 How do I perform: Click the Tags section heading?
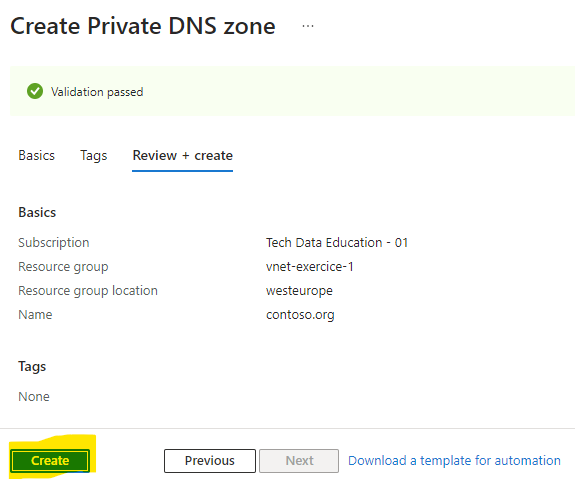point(32,367)
